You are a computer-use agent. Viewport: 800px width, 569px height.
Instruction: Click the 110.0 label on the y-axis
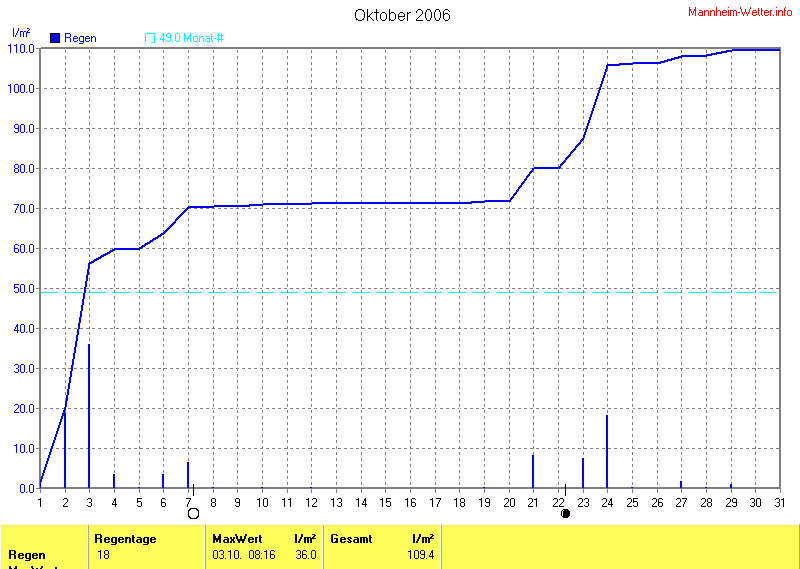click(x=22, y=48)
